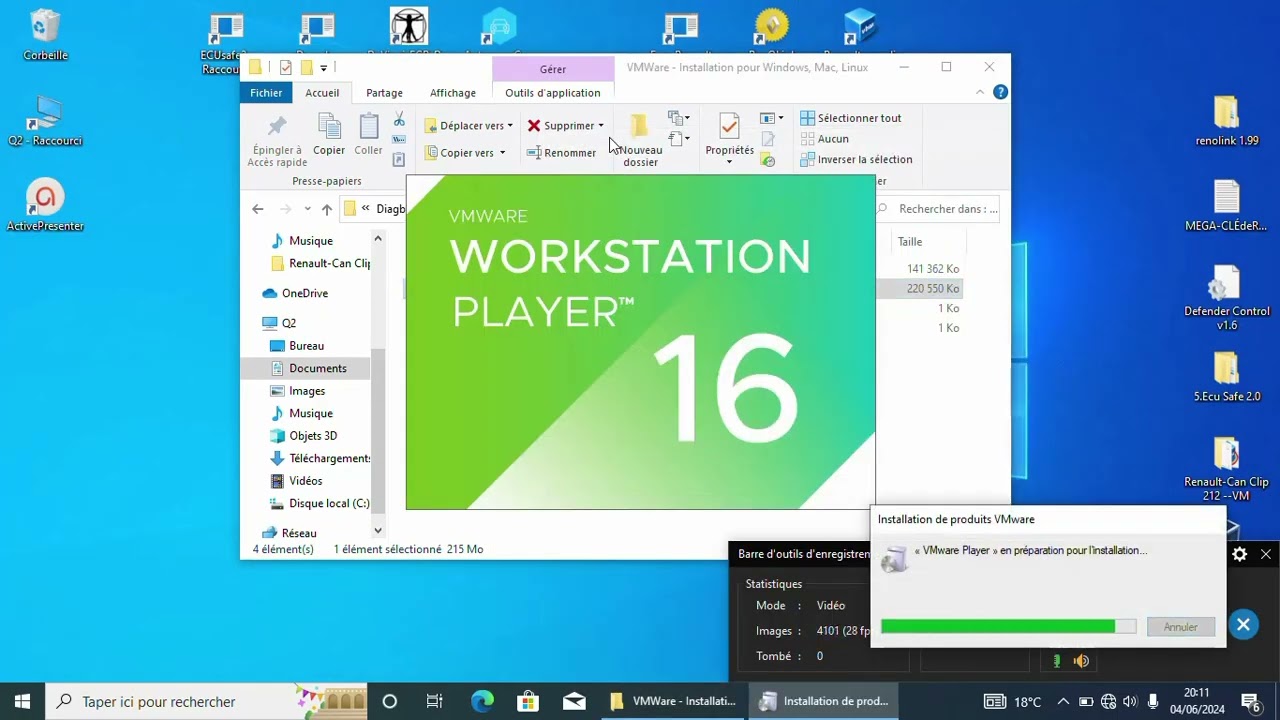Click the blue circular X button
Viewport: 1280px width, 720px height.
1243,624
